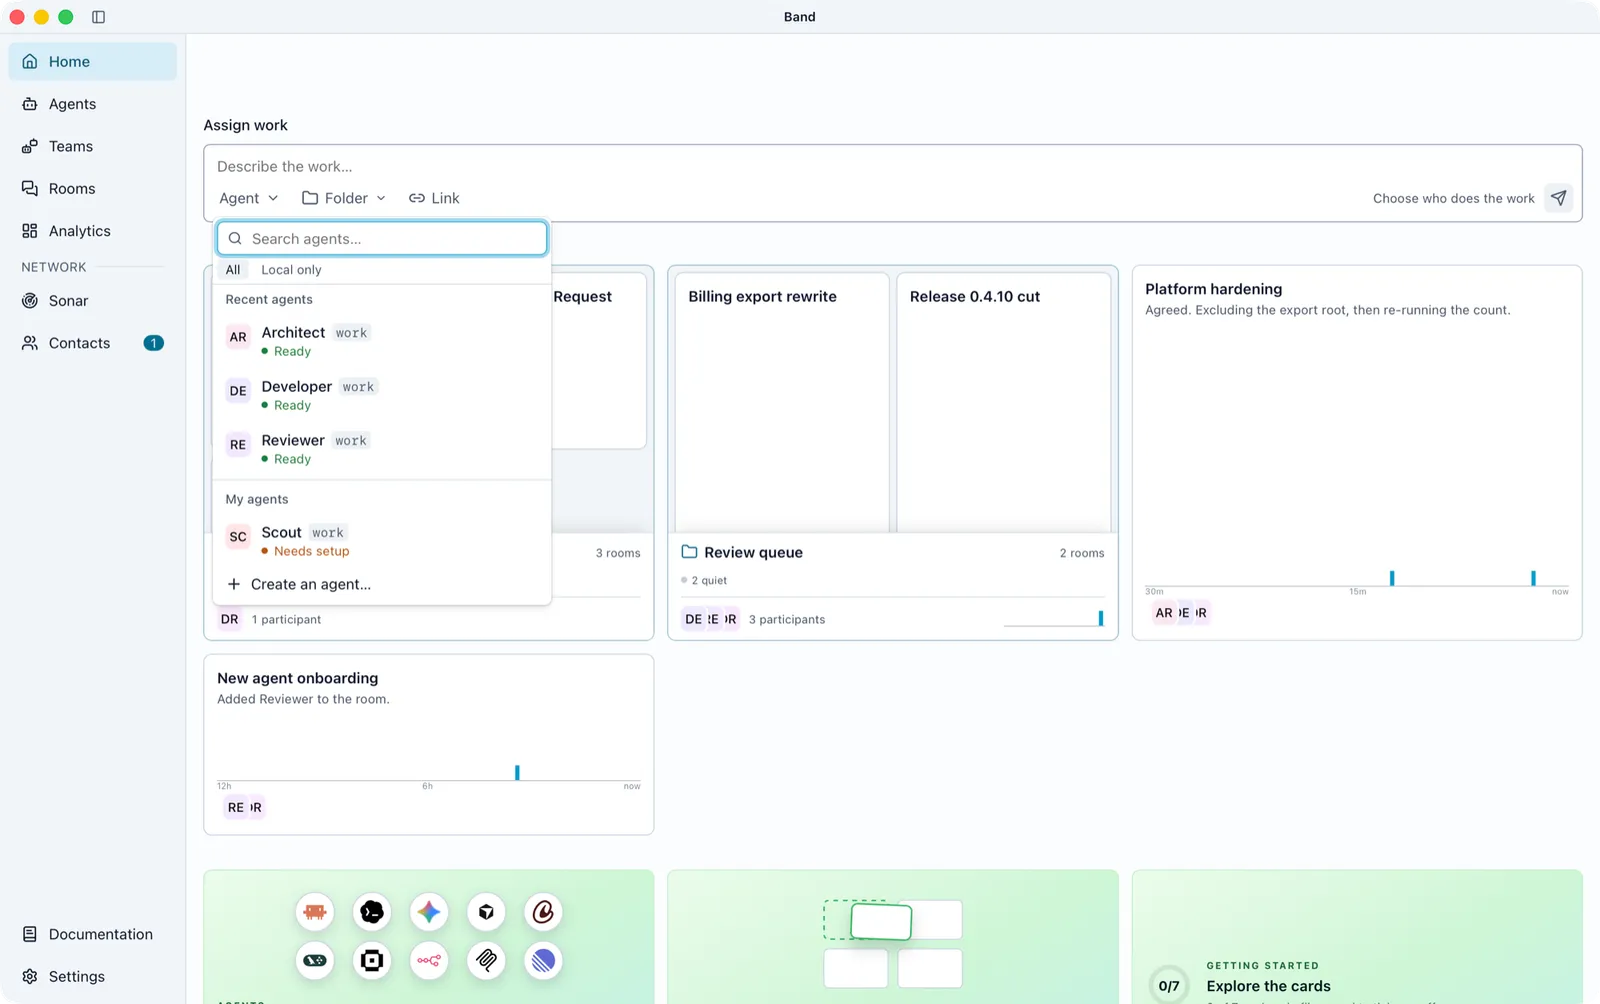Open the Teams section
The width and height of the screenshot is (1600, 1004).
(92, 146)
